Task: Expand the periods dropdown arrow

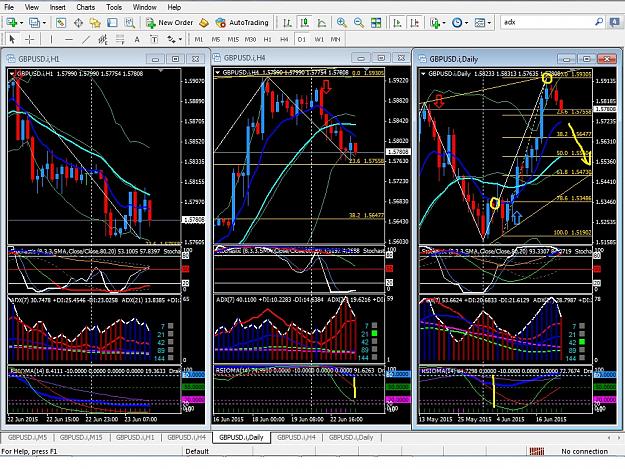Action: coord(466,23)
